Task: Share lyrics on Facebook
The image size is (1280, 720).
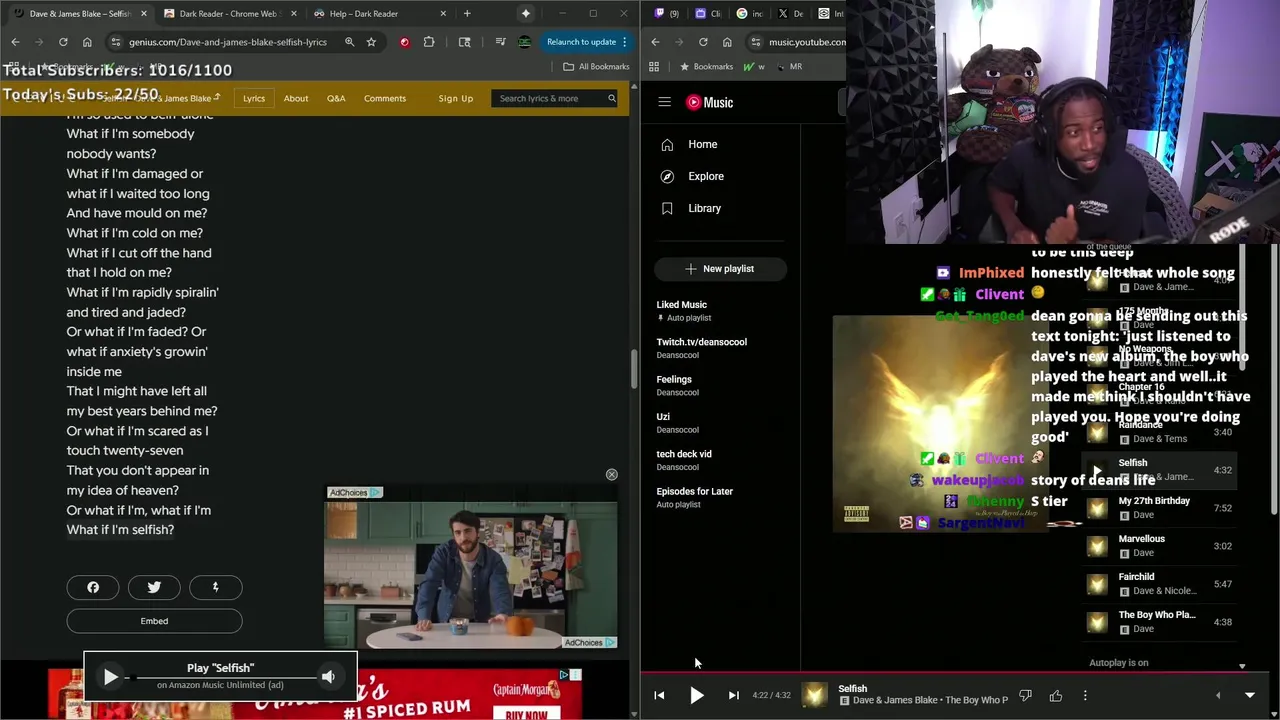Action: coord(93,587)
